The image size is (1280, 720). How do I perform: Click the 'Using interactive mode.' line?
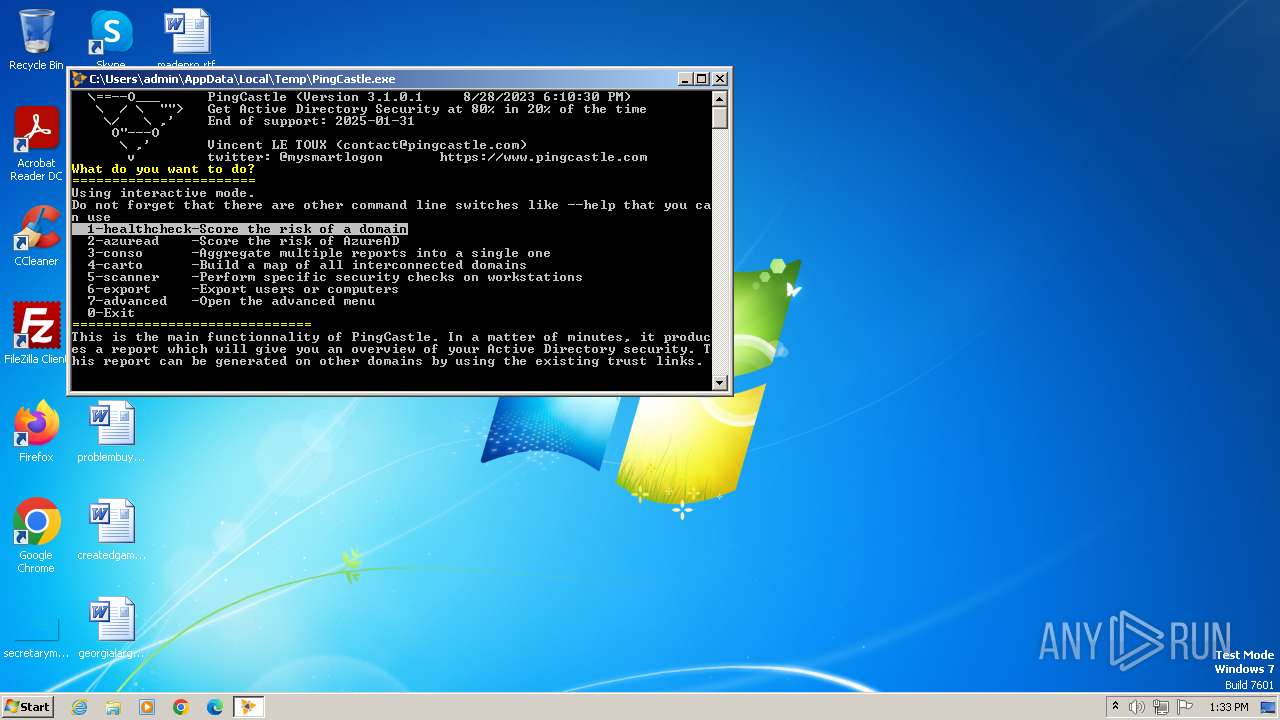coord(163,193)
